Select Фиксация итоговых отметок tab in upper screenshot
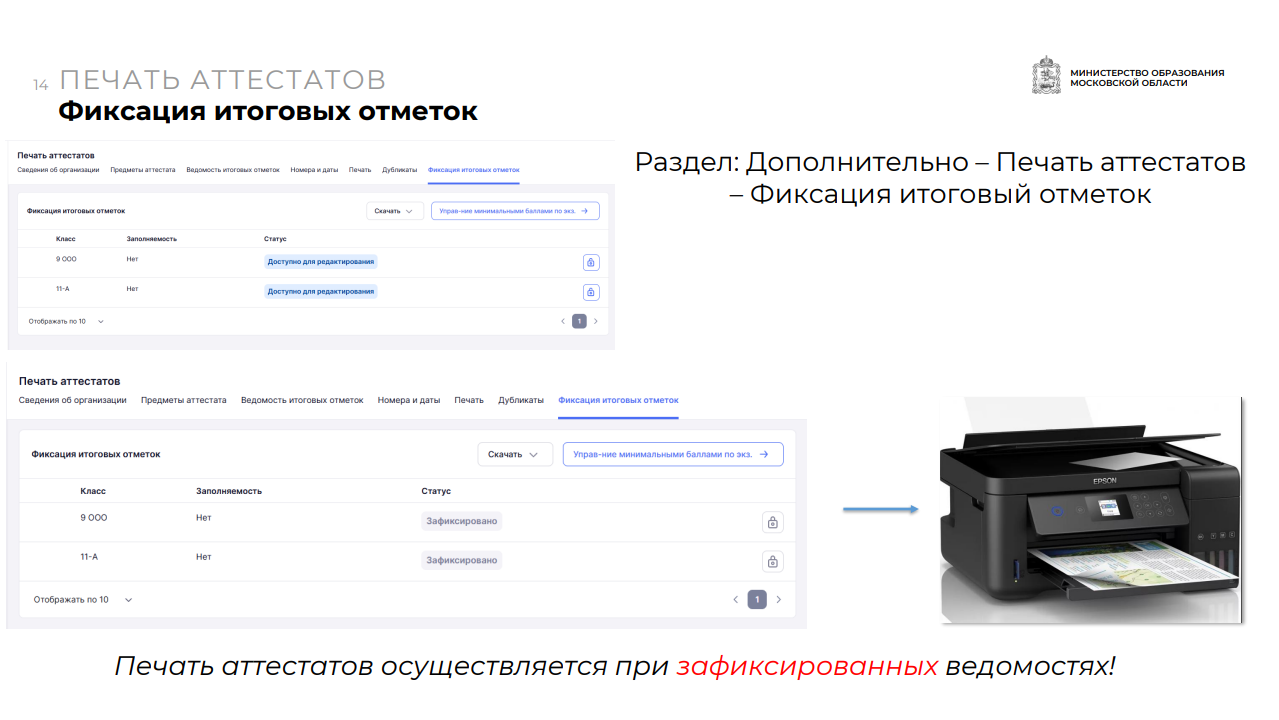 click(x=474, y=170)
